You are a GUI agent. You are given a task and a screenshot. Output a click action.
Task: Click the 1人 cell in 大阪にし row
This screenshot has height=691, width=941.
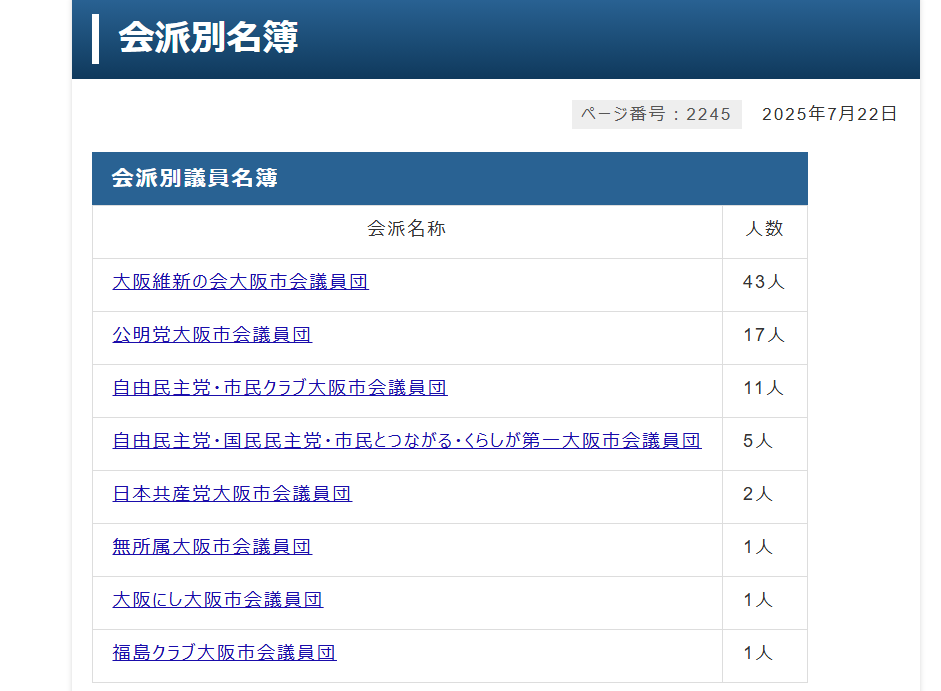point(765,603)
